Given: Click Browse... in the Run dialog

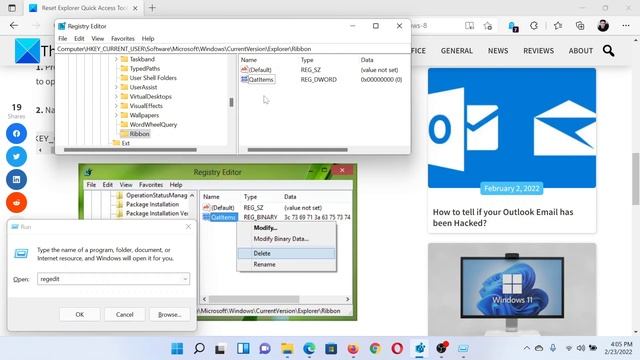Looking at the screenshot, I should point(169,315).
